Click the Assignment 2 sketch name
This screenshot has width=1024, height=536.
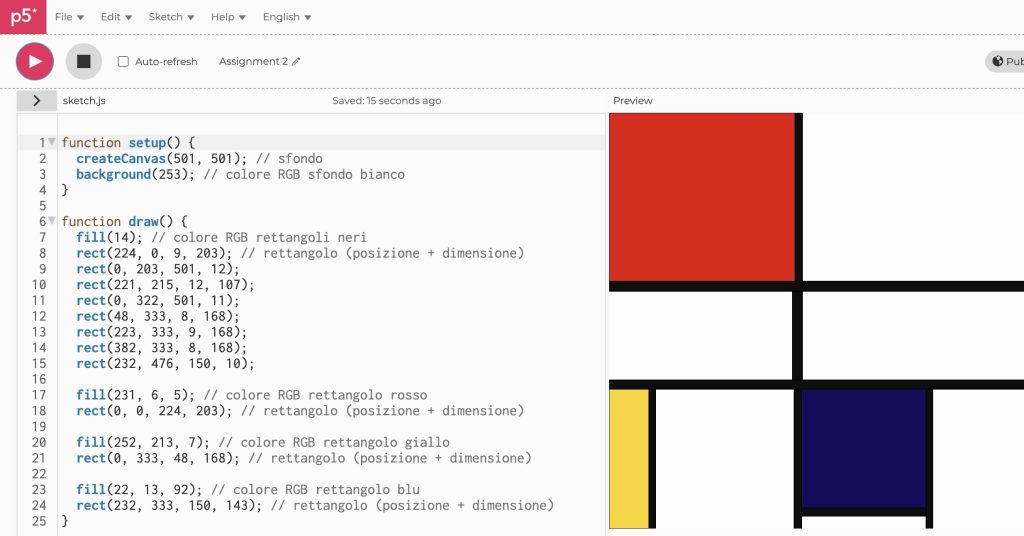coord(253,62)
